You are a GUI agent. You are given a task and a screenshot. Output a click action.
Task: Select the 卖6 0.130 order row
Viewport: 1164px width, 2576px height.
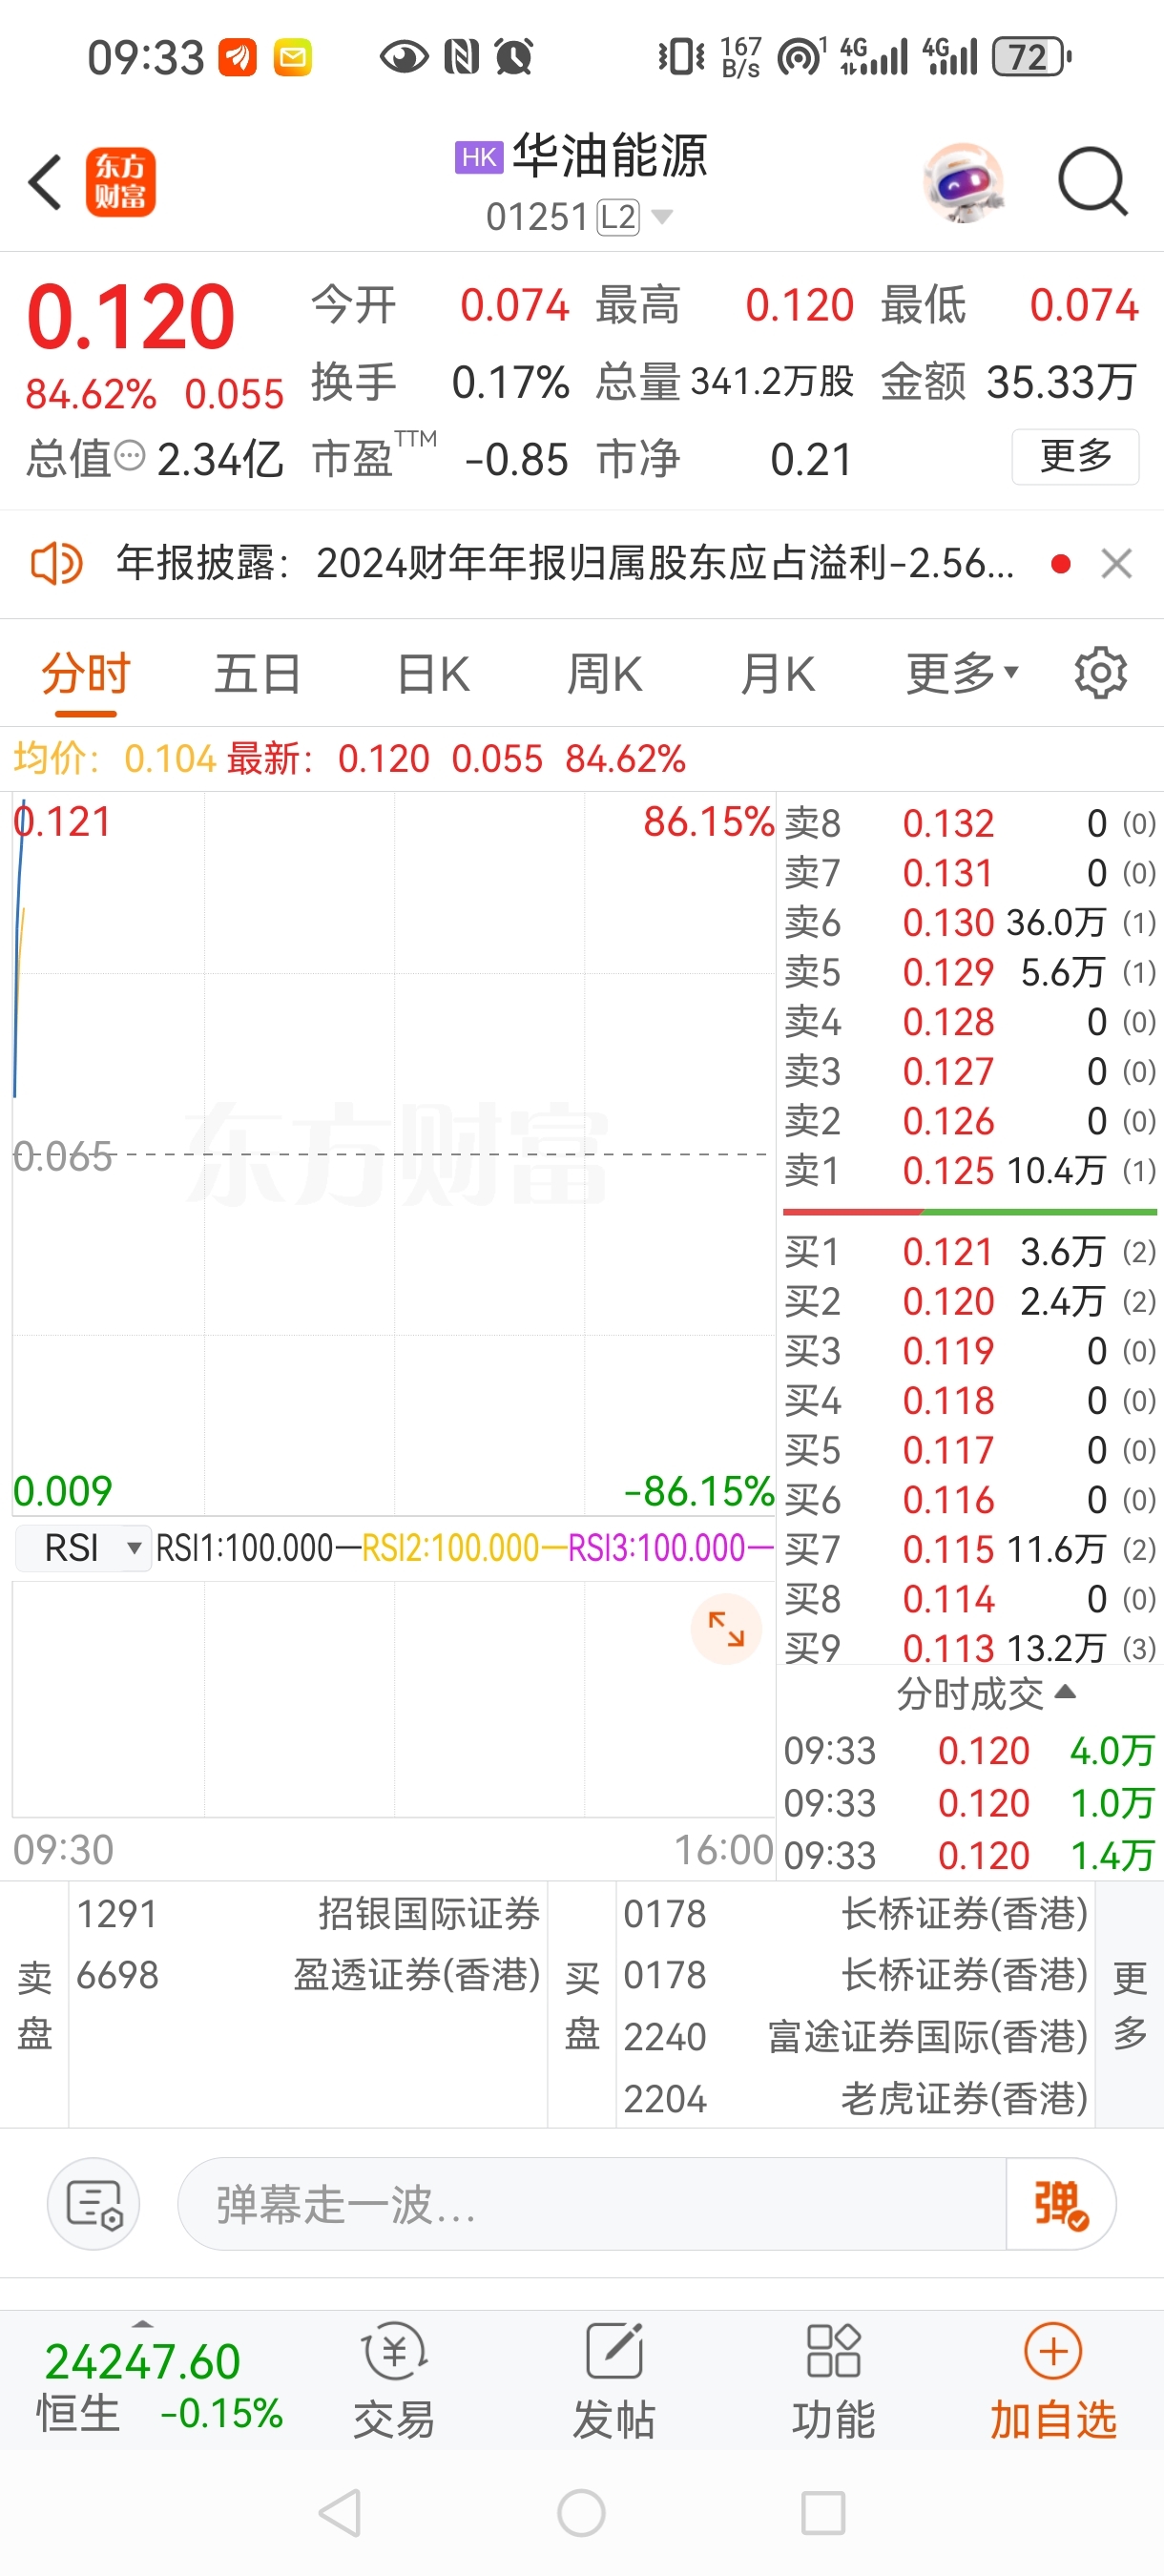tap(970, 922)
